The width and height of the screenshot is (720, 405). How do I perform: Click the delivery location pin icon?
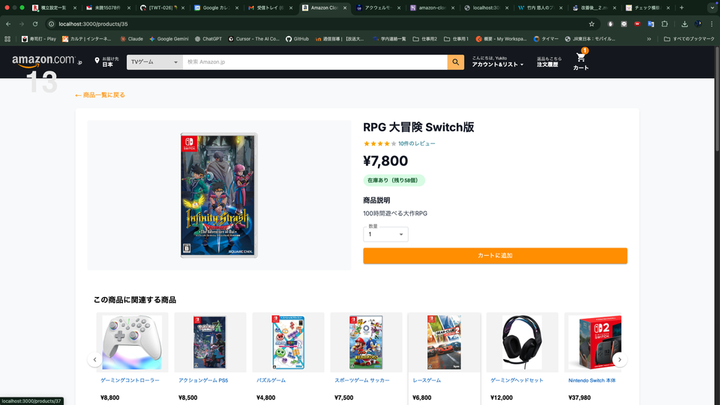click(x=97, y=61)
